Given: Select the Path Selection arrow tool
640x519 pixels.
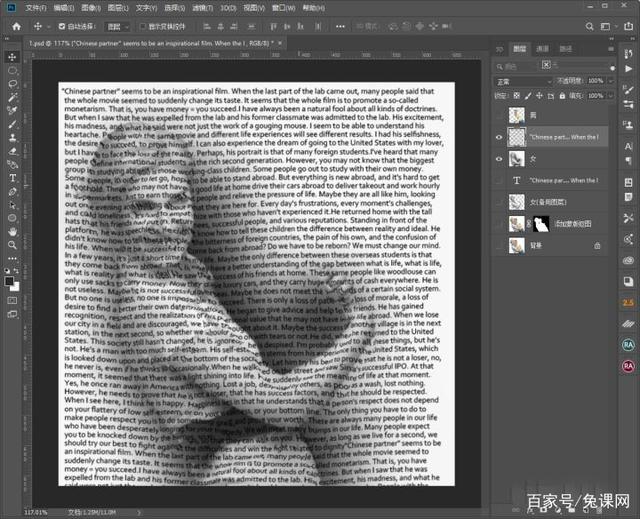Looking at the screenshot, I should click(12, 205).
